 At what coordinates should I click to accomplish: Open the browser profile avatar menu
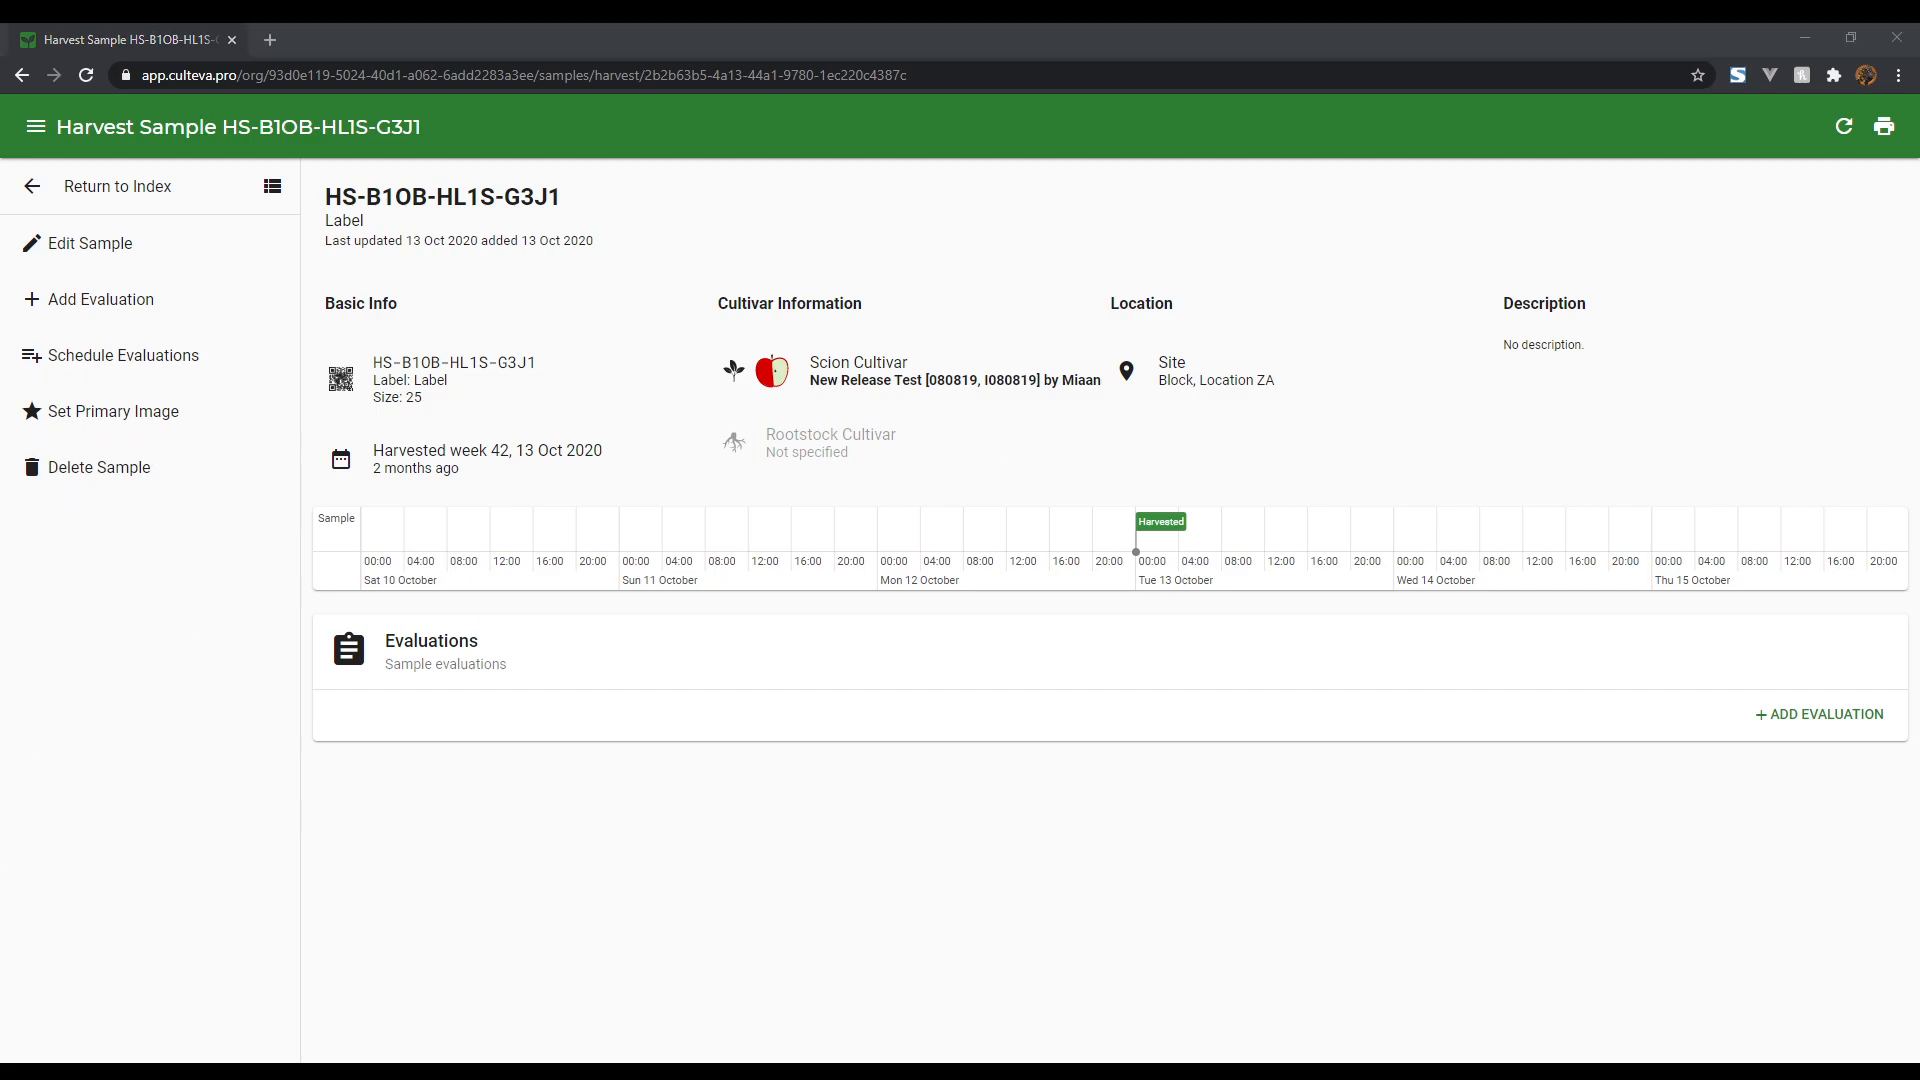pyautogui.click(x=1866, y=75)
